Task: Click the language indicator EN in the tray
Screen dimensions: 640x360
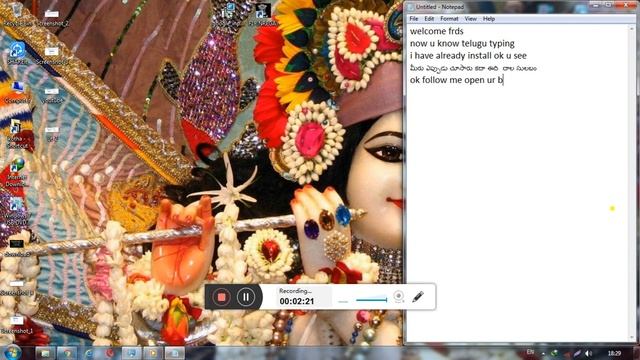Action: coord(530,352)
